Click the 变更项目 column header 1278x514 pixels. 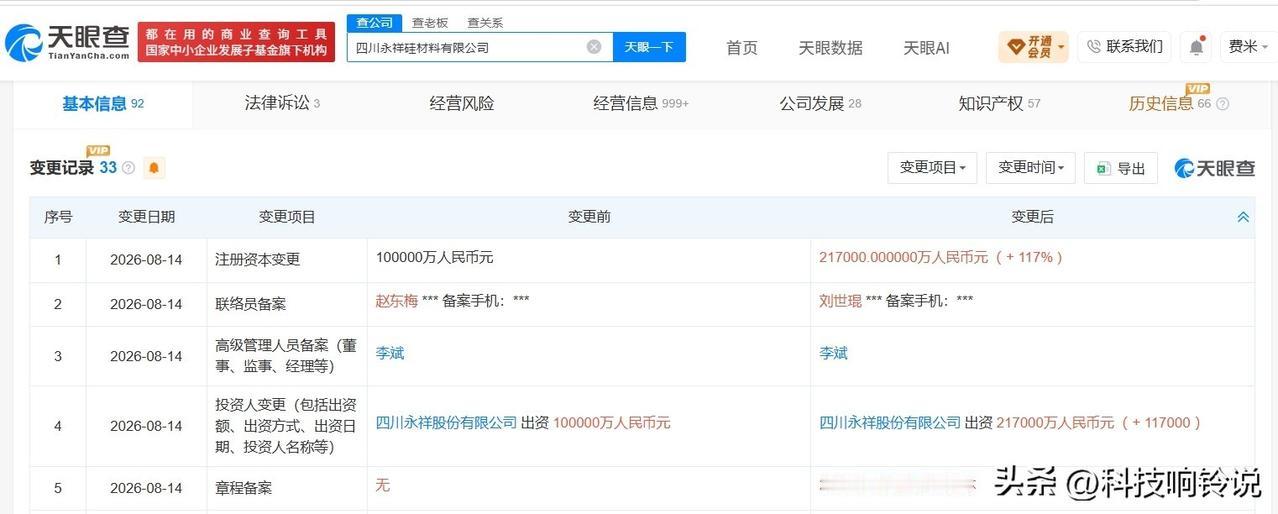287,217
